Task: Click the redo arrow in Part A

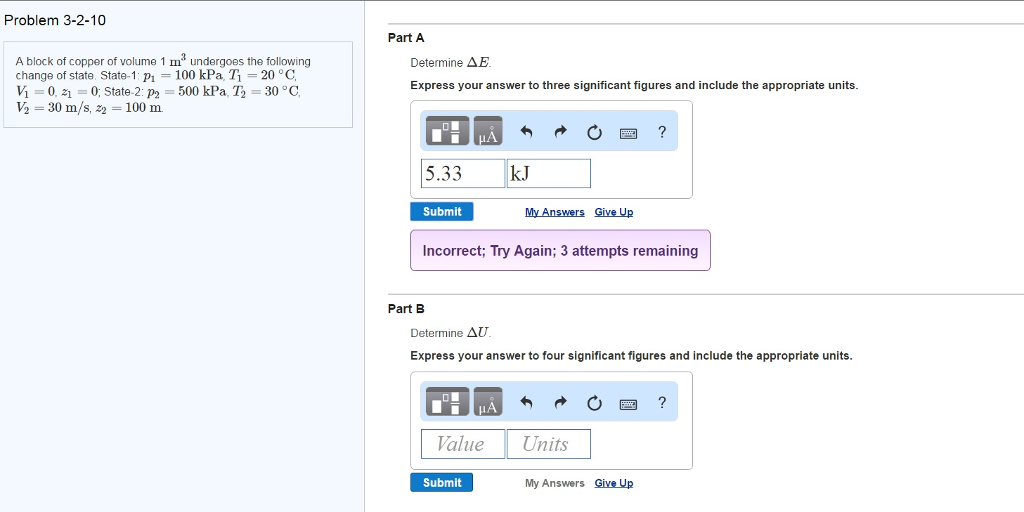Action: [x=560, y=132]
